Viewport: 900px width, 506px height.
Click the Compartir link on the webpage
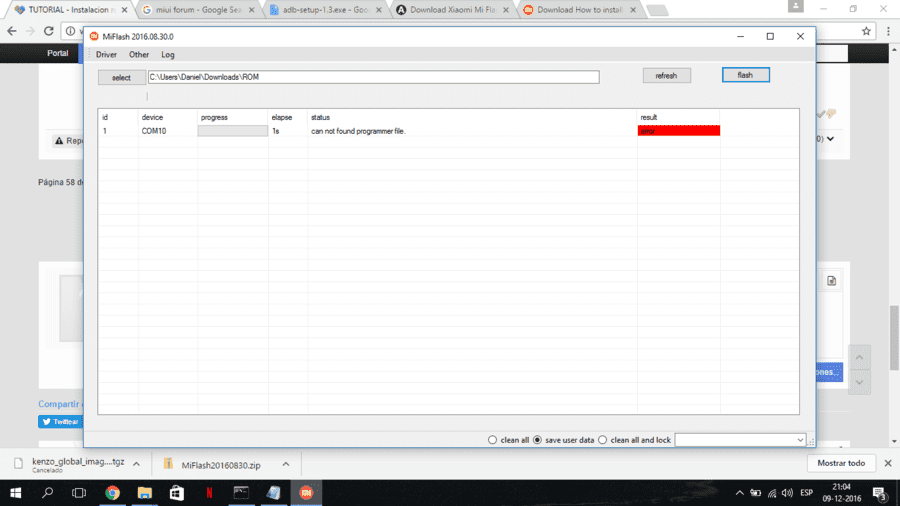[60, 404]
